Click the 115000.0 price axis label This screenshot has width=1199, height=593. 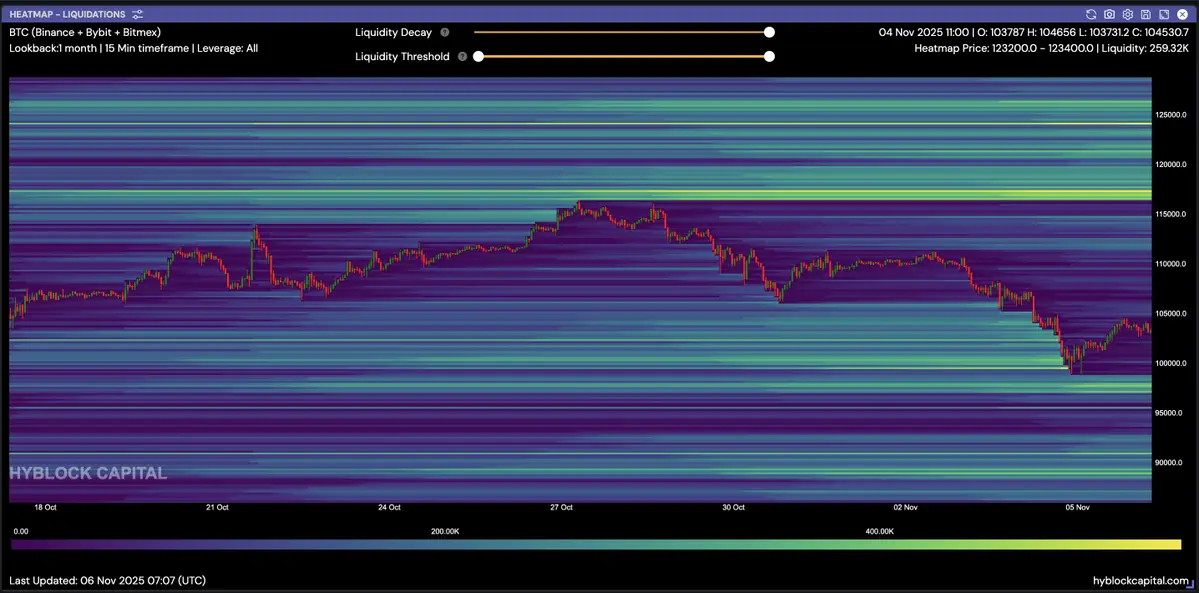click(x=1171, y=214)
